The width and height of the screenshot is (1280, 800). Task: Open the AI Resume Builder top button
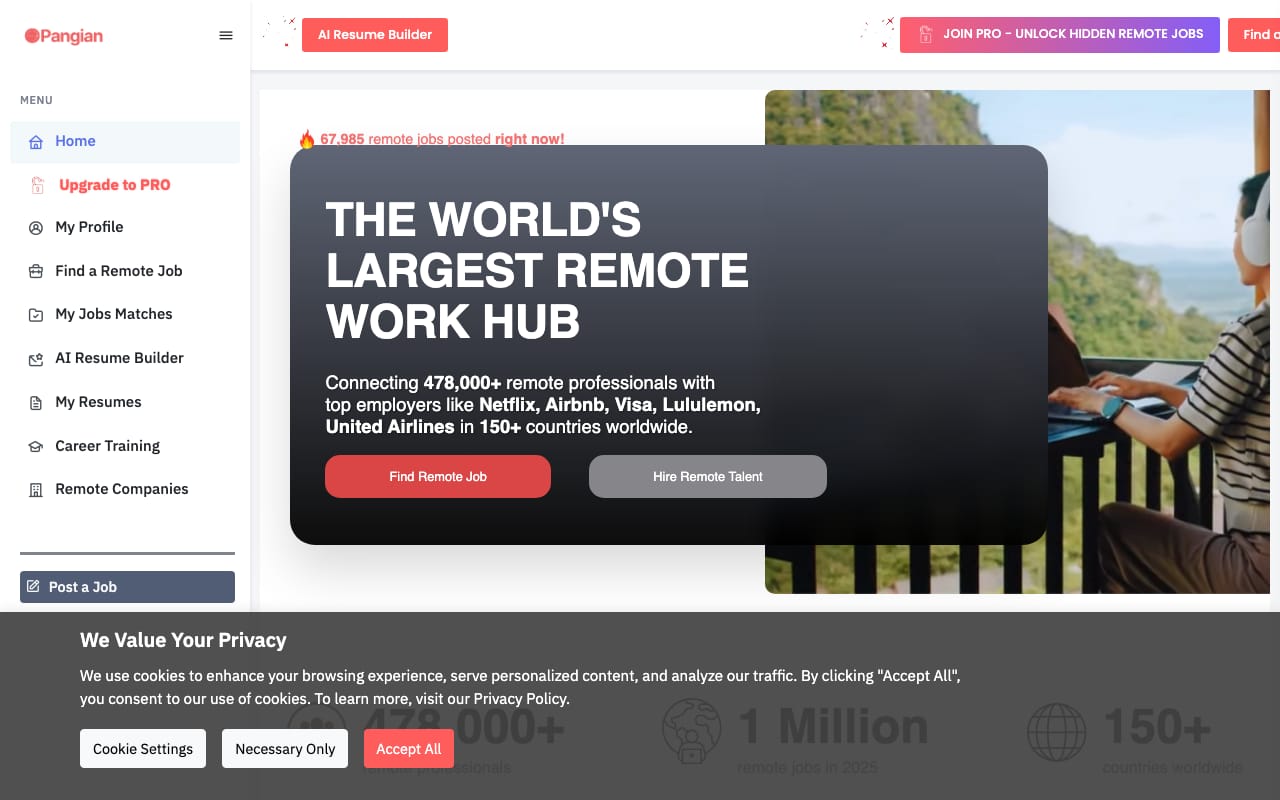tap(375, 34)
